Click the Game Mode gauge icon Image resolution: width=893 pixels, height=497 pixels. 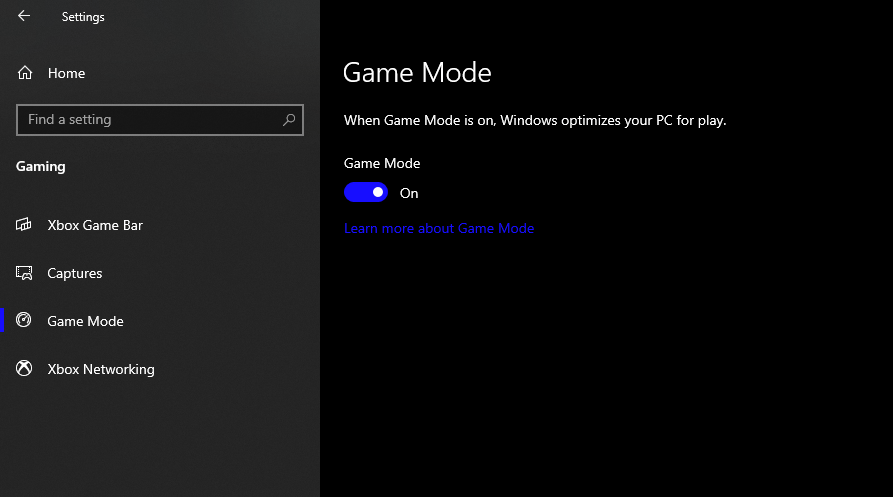coord(24,321)
